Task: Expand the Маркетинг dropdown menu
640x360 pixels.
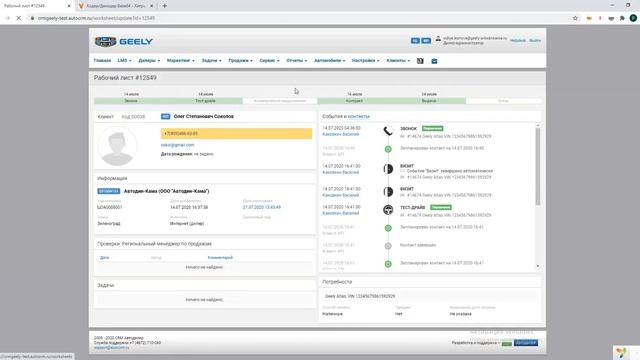Action: [x=181, y=60]
